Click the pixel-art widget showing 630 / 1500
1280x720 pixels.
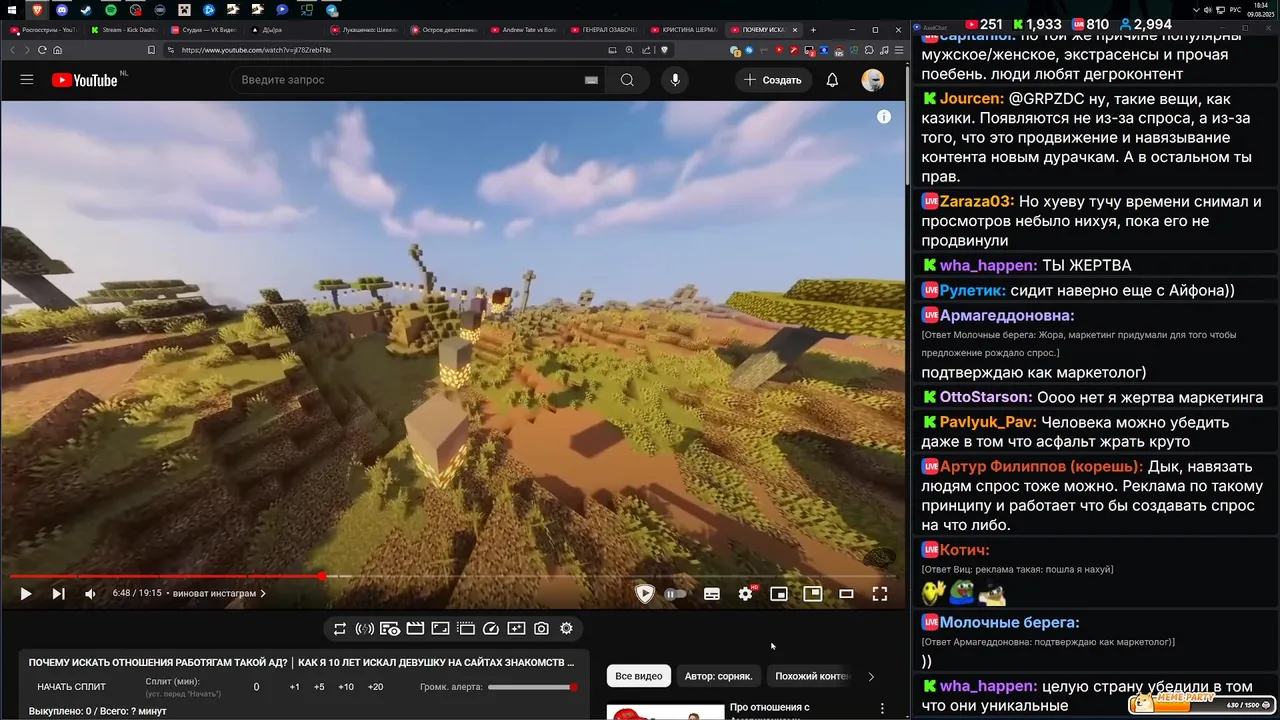click(1202, 704)
